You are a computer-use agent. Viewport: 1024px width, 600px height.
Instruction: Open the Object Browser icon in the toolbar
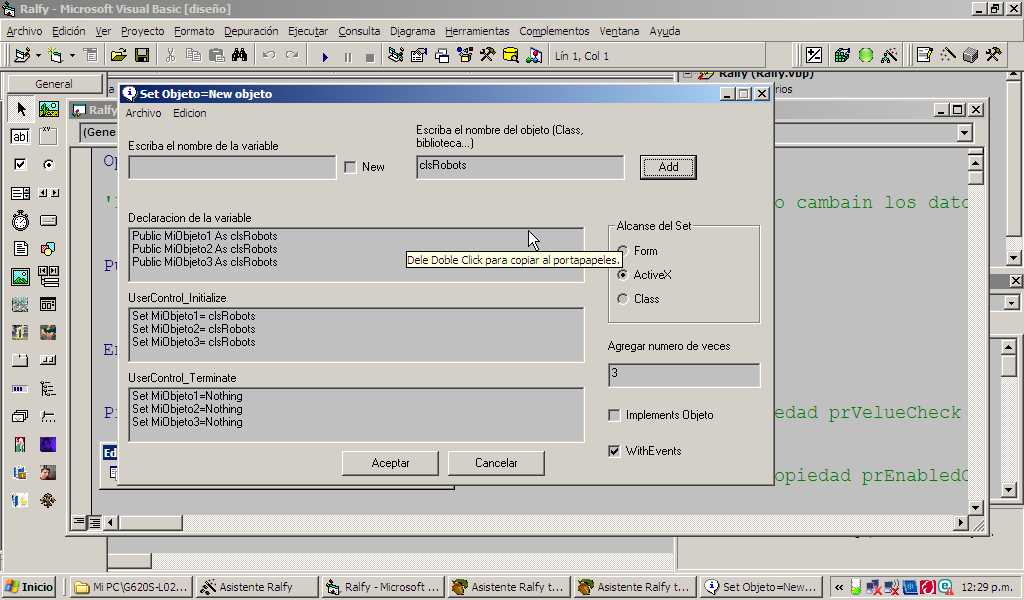tap(465, 55)
